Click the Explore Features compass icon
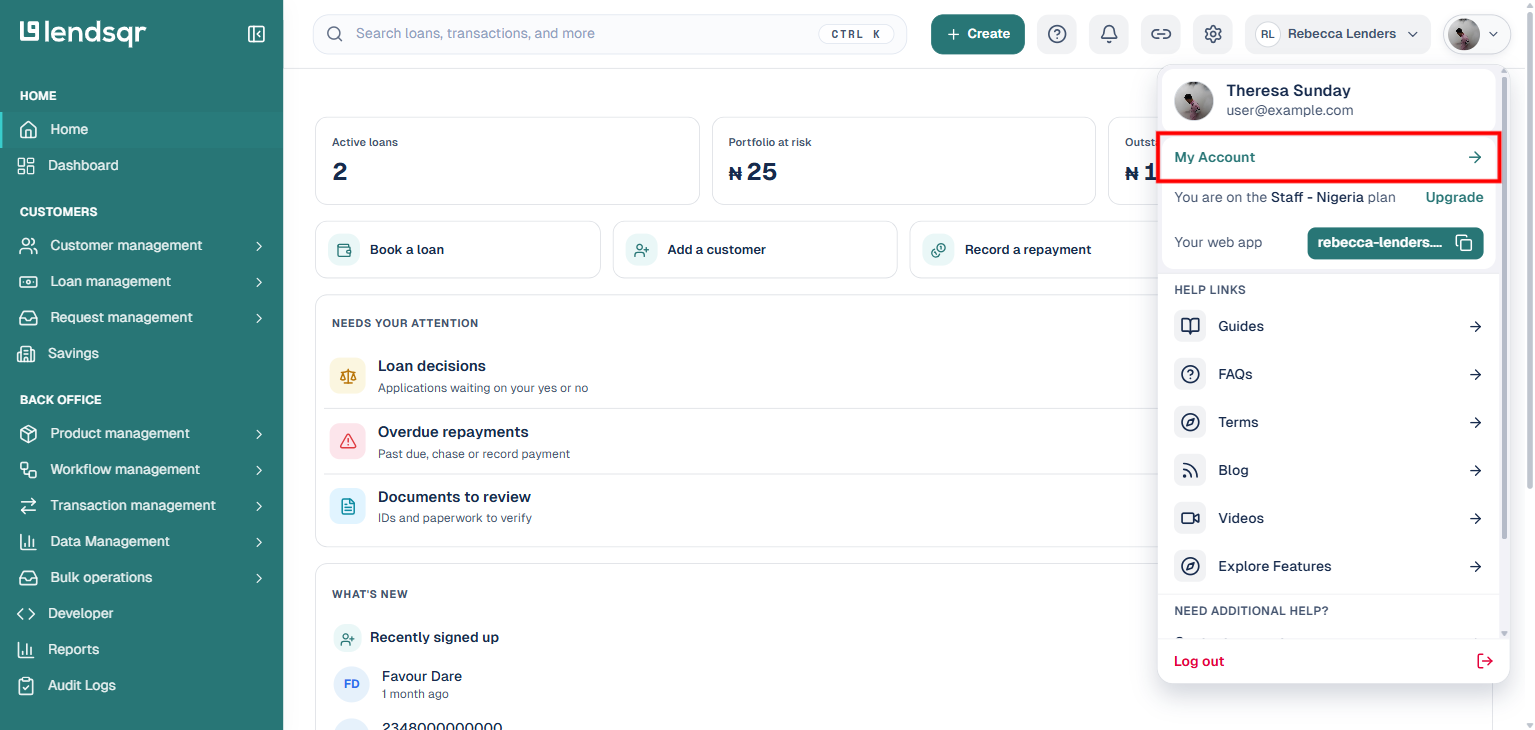The width and height of the screenshot is (1535, 730). [1190, 566]
